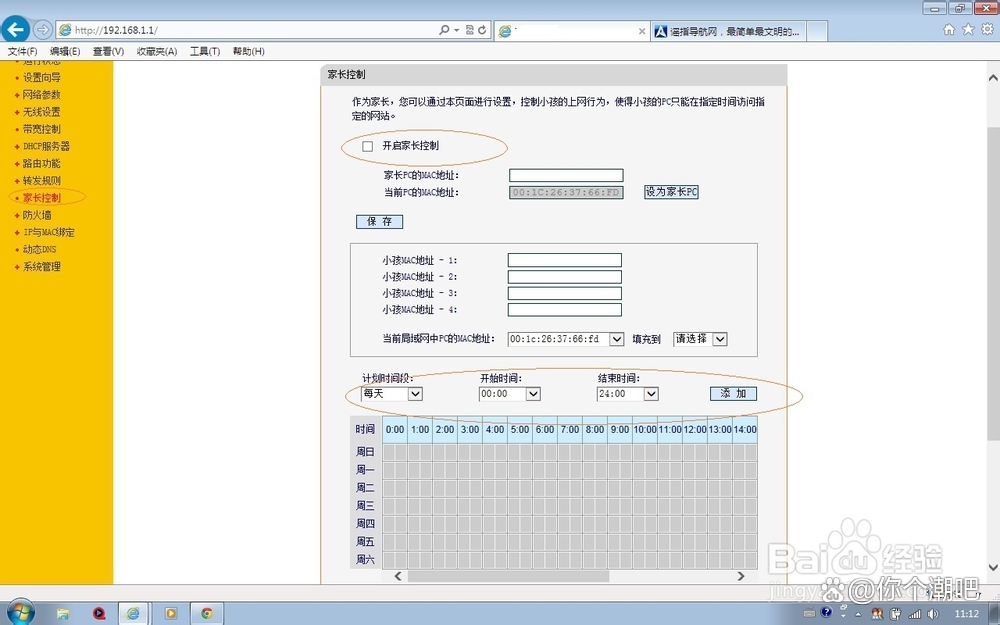Click the network signal tray icon
This screenshot has height=625, width=1000.
[915, 614]
